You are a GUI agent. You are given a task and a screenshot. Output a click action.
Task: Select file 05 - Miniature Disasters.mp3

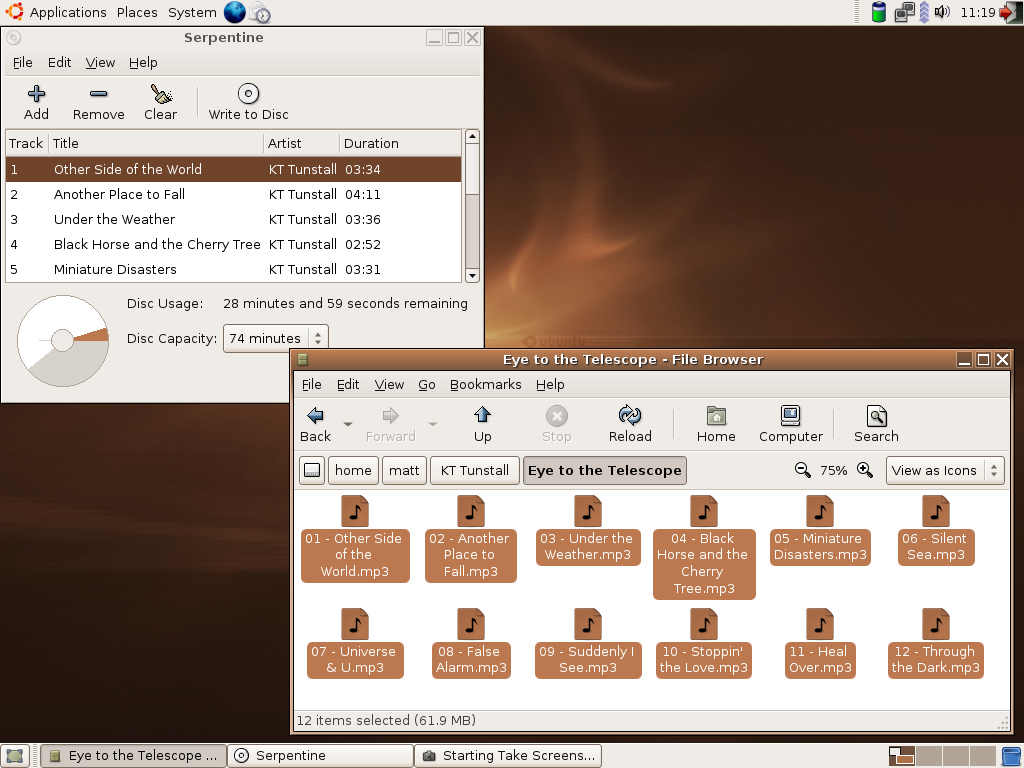point(820,530)
